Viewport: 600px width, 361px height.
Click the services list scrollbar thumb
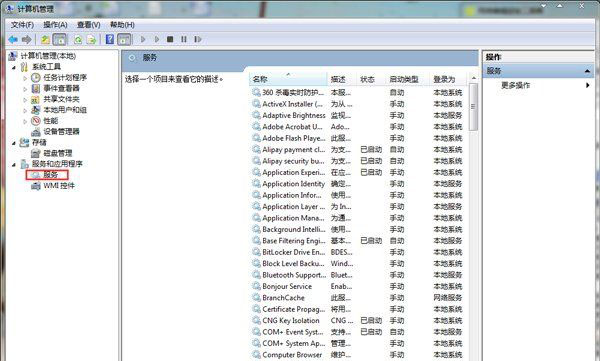click(x=473, y=107)
